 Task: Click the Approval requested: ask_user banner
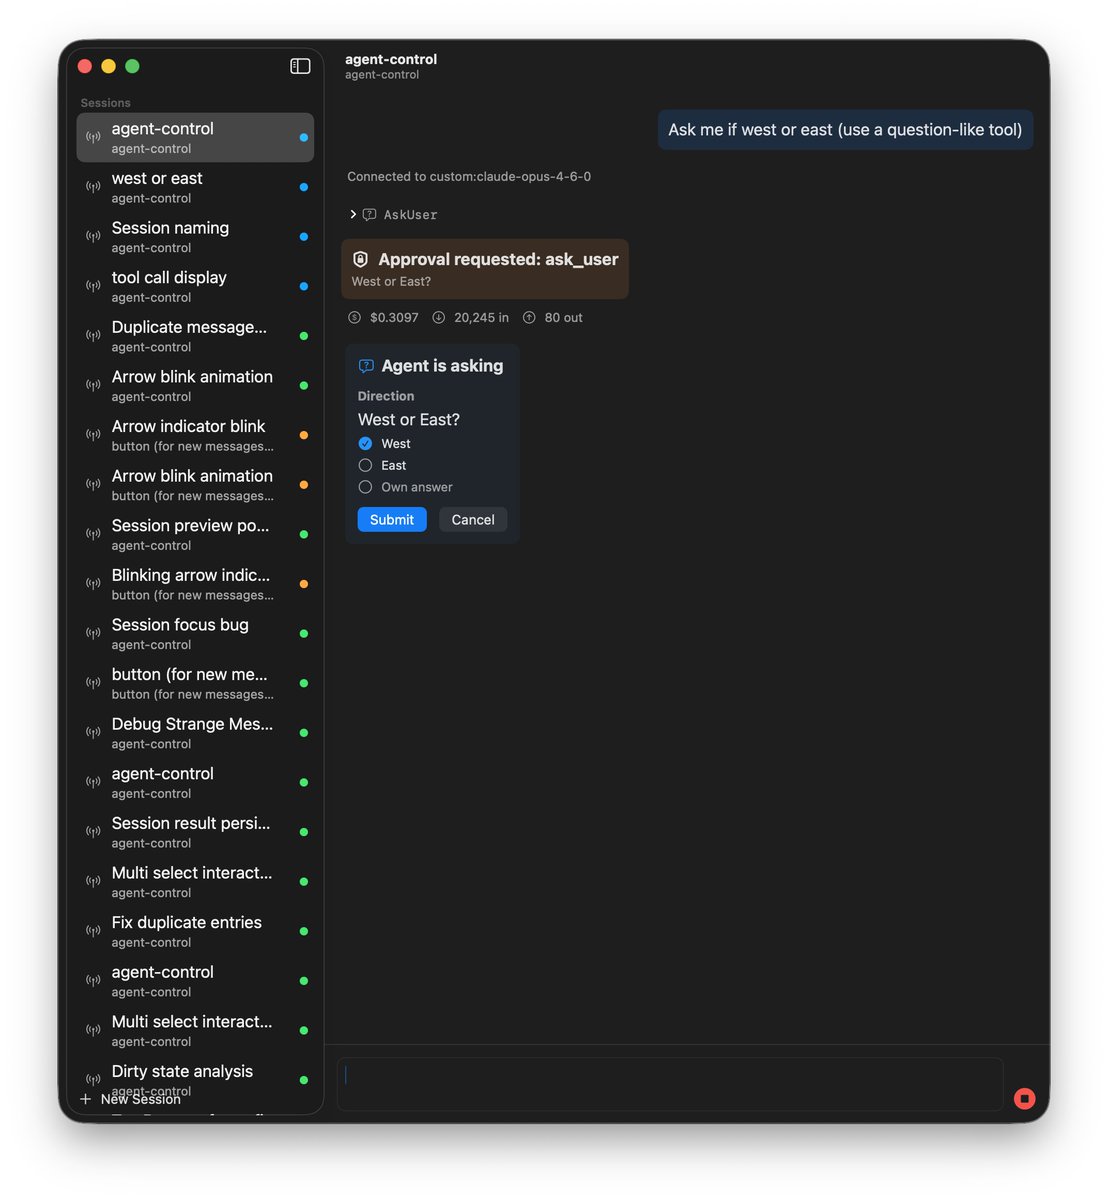click(485, 269)
